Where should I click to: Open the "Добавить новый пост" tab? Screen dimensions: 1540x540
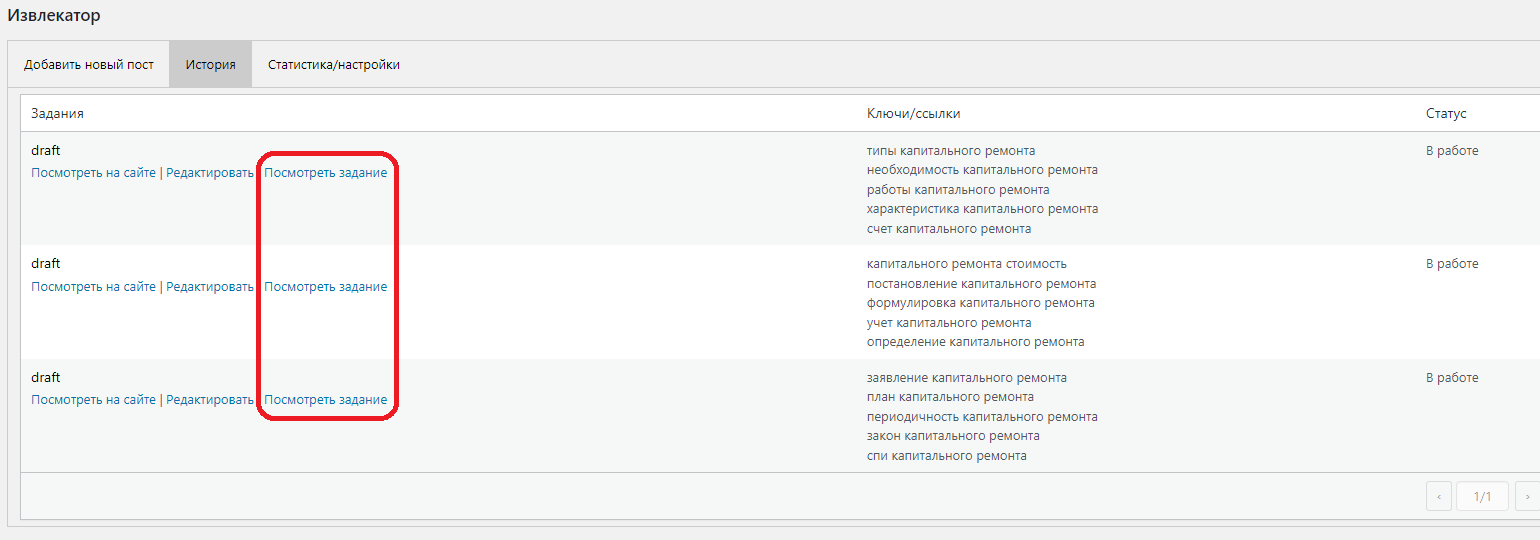pyautogui.click(x=89, y=65)
